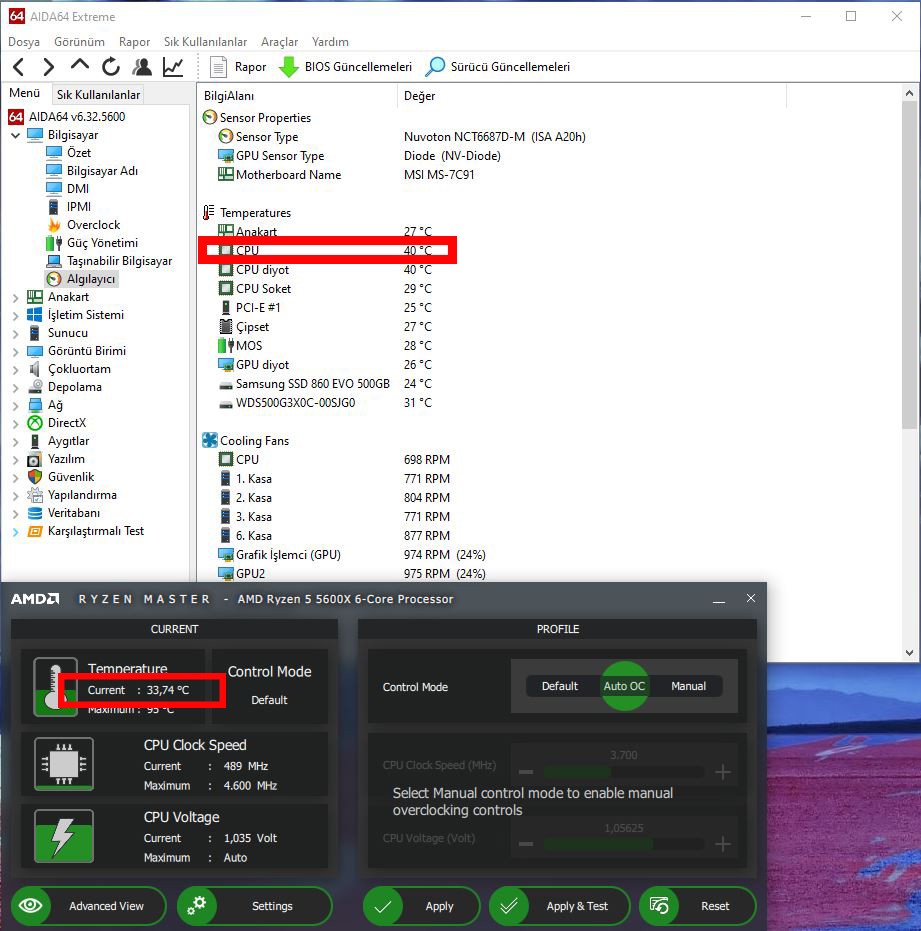Set Ryzen Master Control Mode to Default
Viewport: 921px width, 931px height.
coord(559,686)
